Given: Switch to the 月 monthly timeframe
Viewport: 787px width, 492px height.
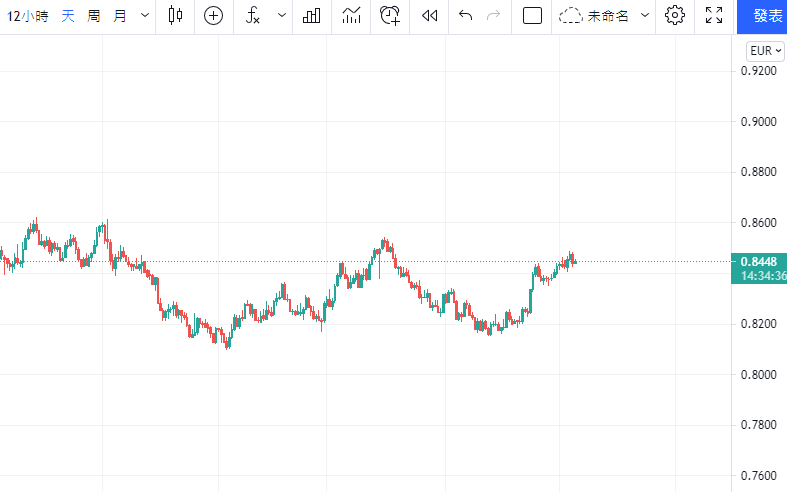Looking at the screenshot, I should [x=120, y=16].
